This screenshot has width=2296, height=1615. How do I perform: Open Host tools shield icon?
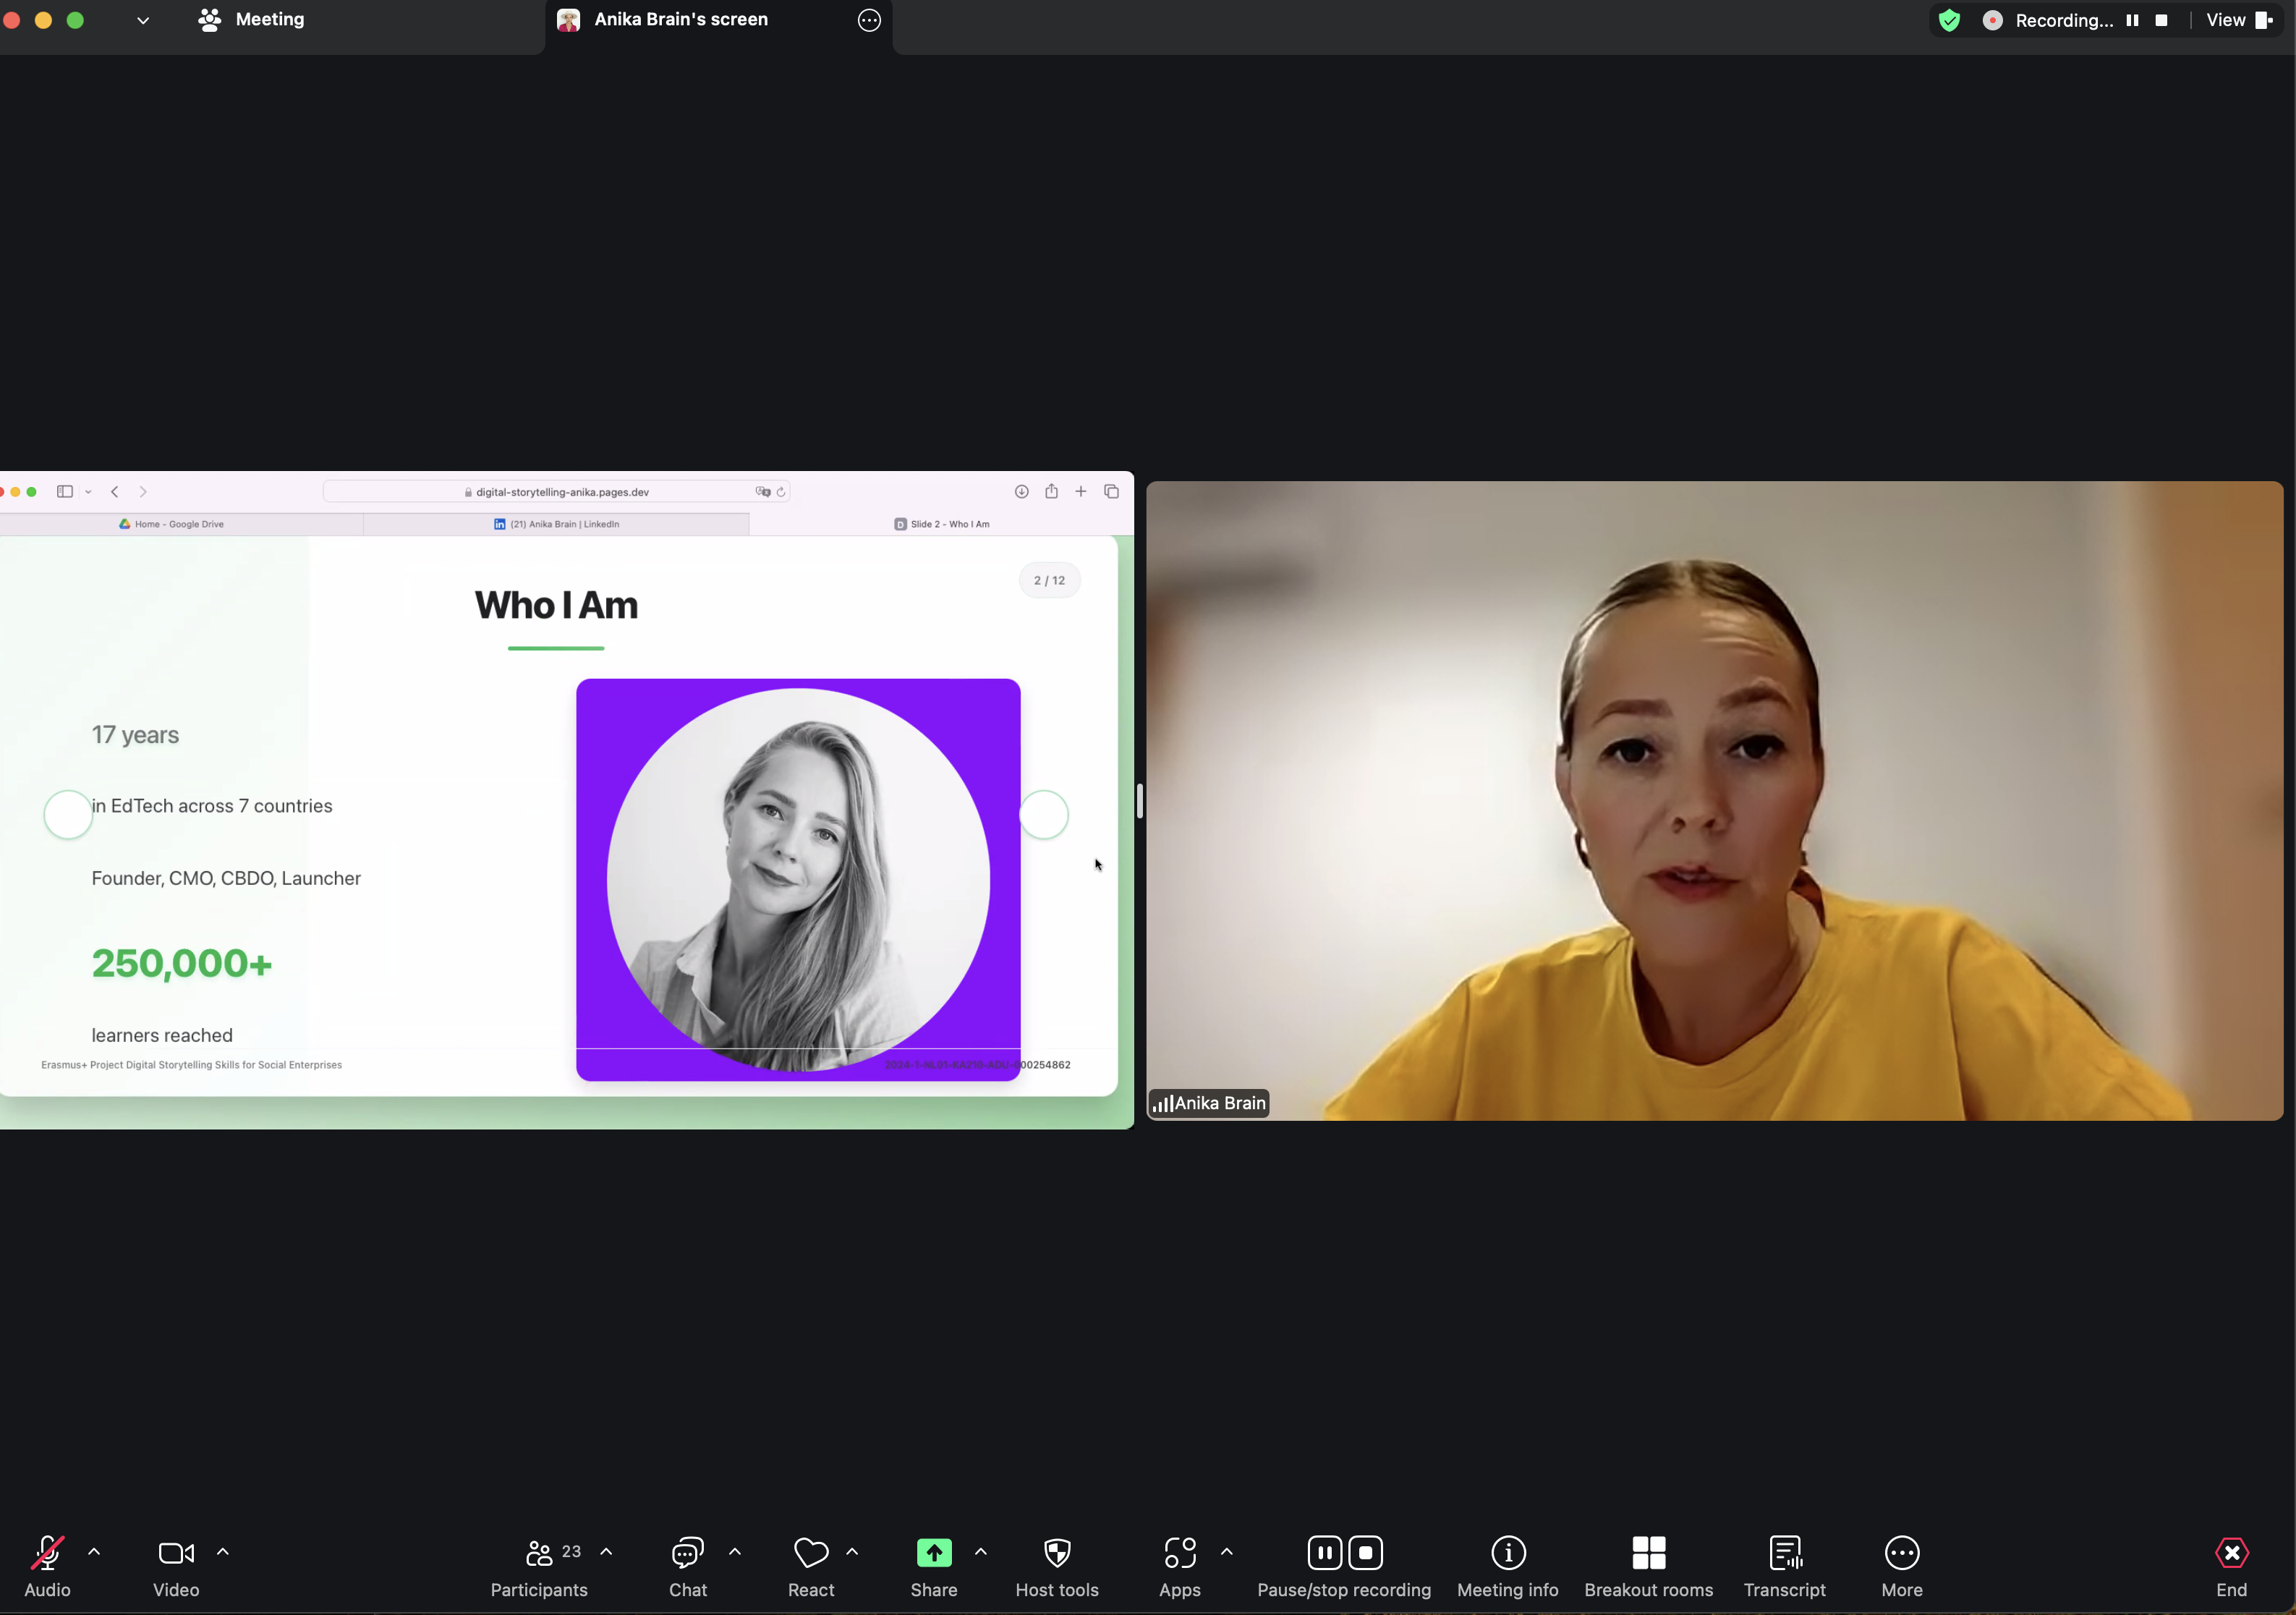tap(1057, 1553)
